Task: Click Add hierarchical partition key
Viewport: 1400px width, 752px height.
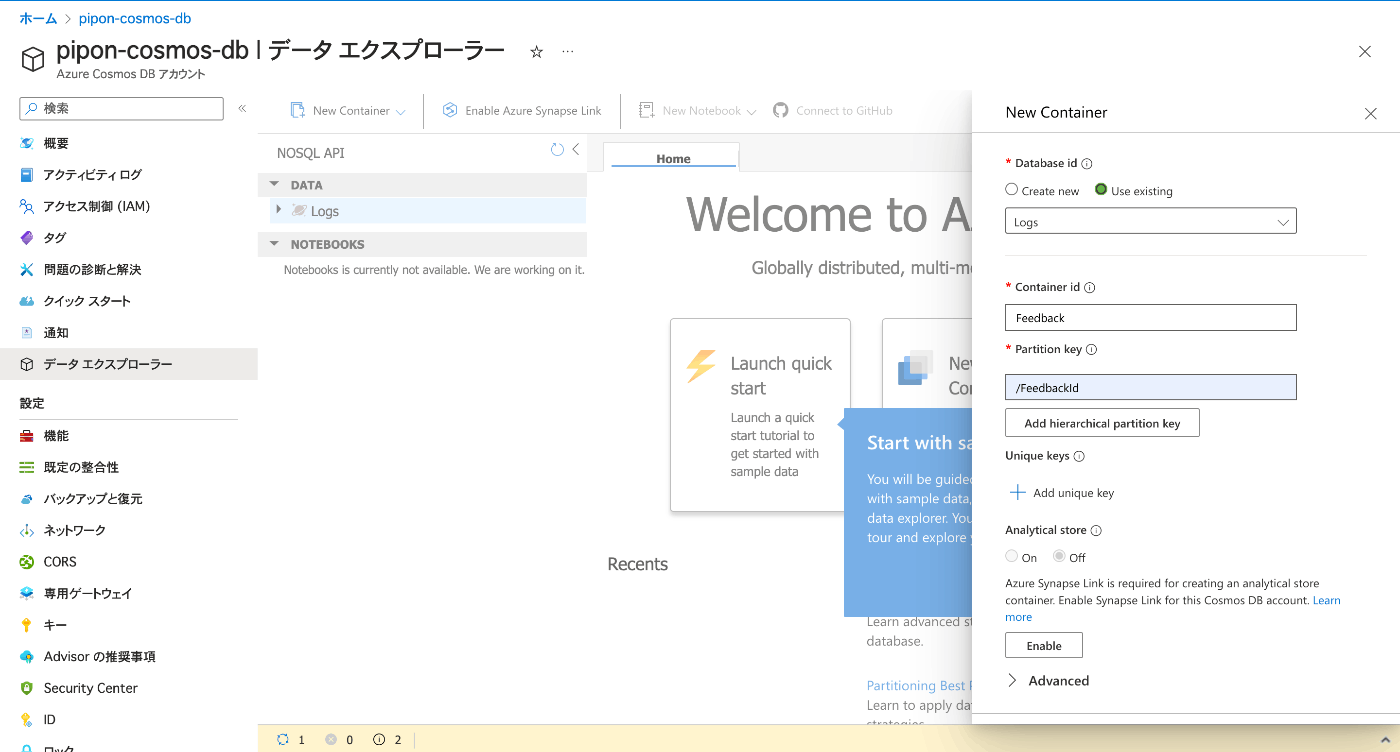Action: pos(1102,423)
